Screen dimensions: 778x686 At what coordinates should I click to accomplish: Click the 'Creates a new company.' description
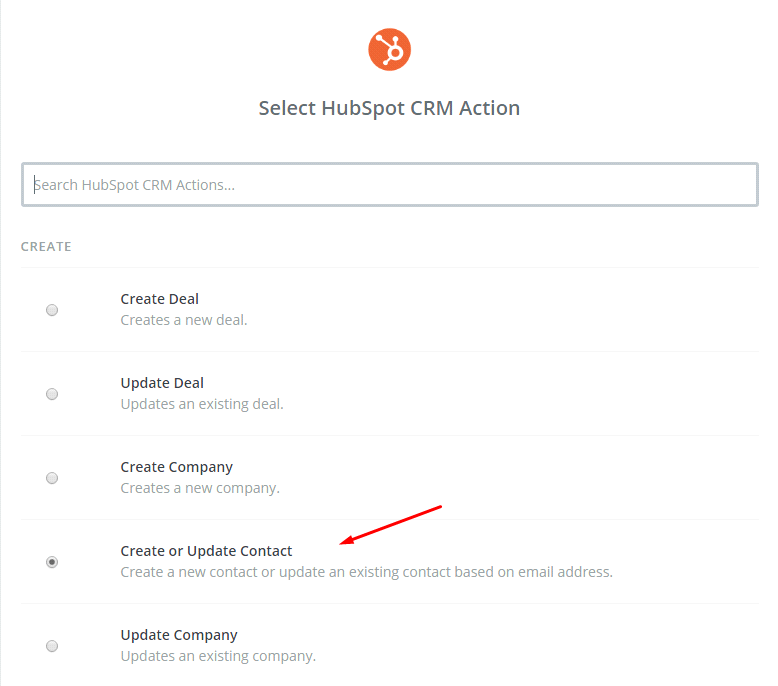click(200, 488)
